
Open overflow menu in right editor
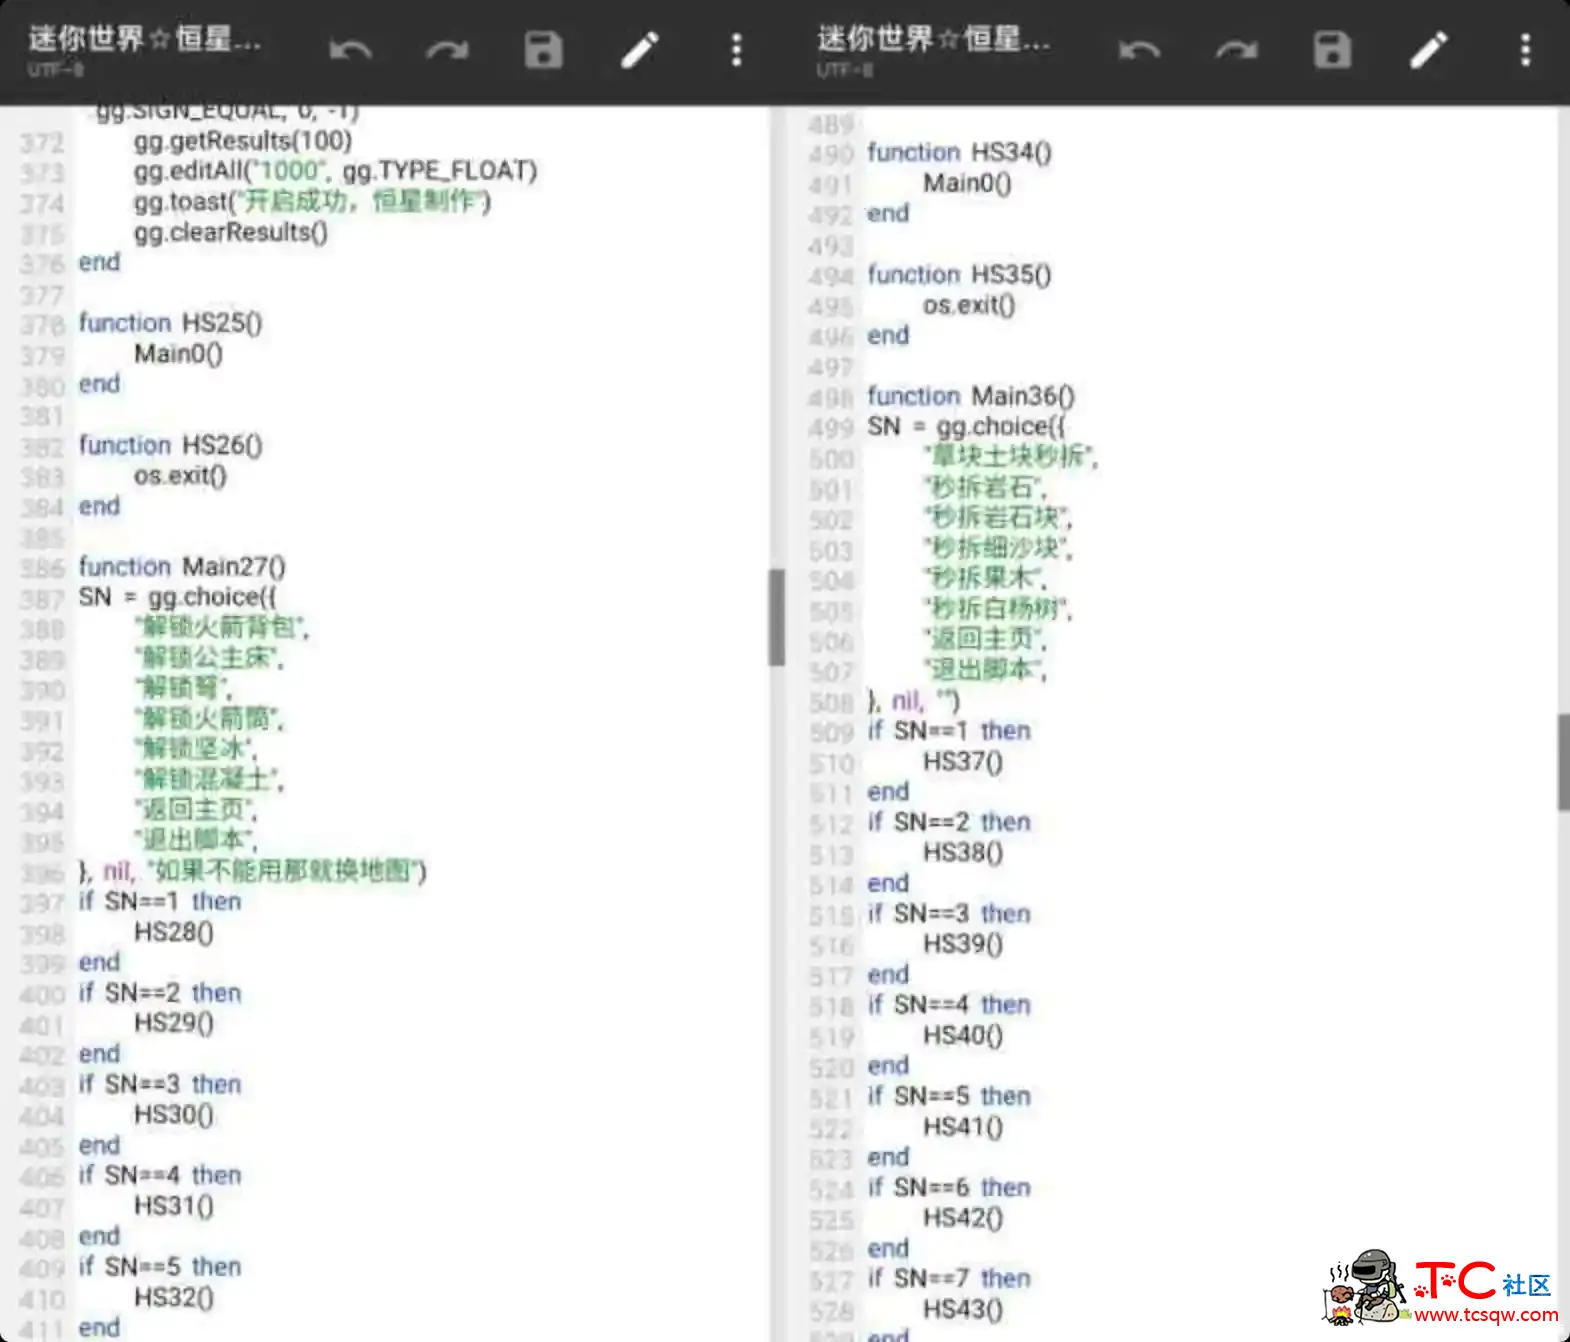pos(1525,49)
